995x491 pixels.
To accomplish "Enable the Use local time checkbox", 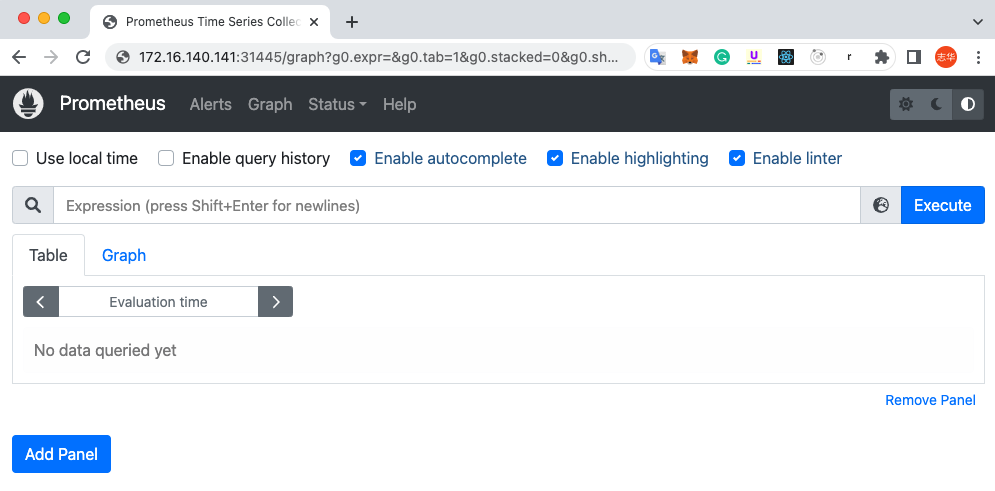I will point(20,158).
